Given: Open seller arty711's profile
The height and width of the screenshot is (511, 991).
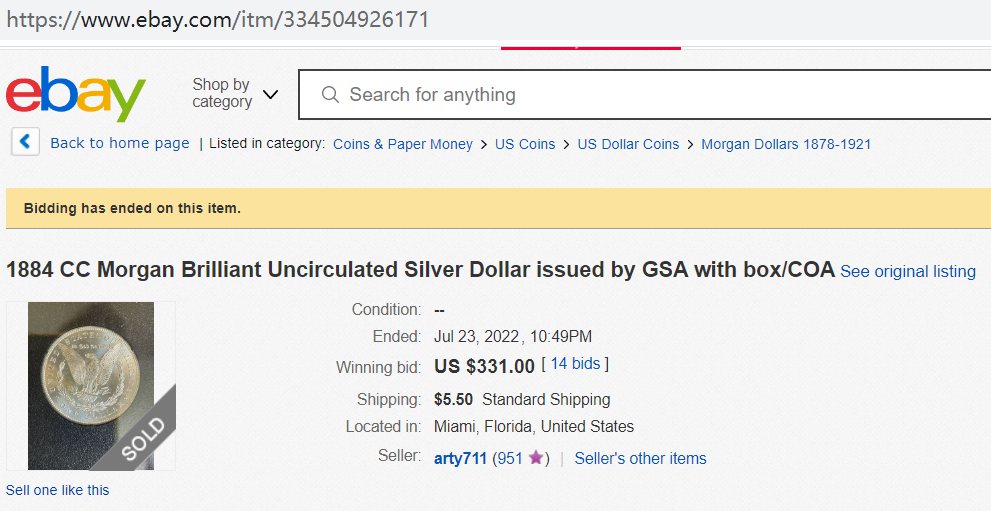Looking at the screenshot, I should tap(460, 458).
